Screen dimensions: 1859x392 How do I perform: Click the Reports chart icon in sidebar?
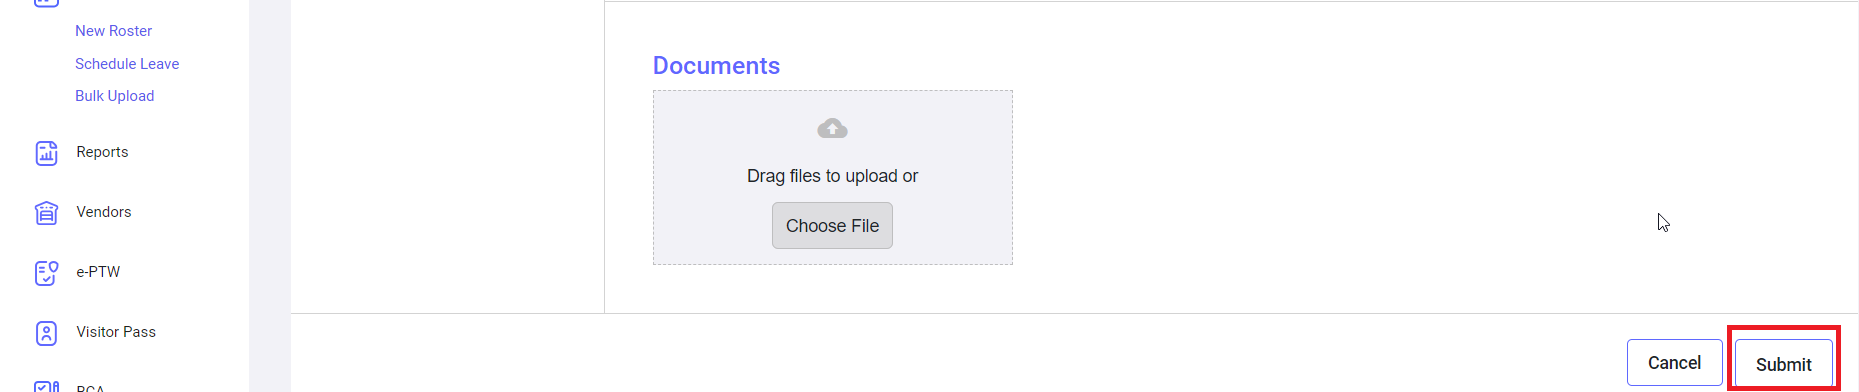coord(47,153)
